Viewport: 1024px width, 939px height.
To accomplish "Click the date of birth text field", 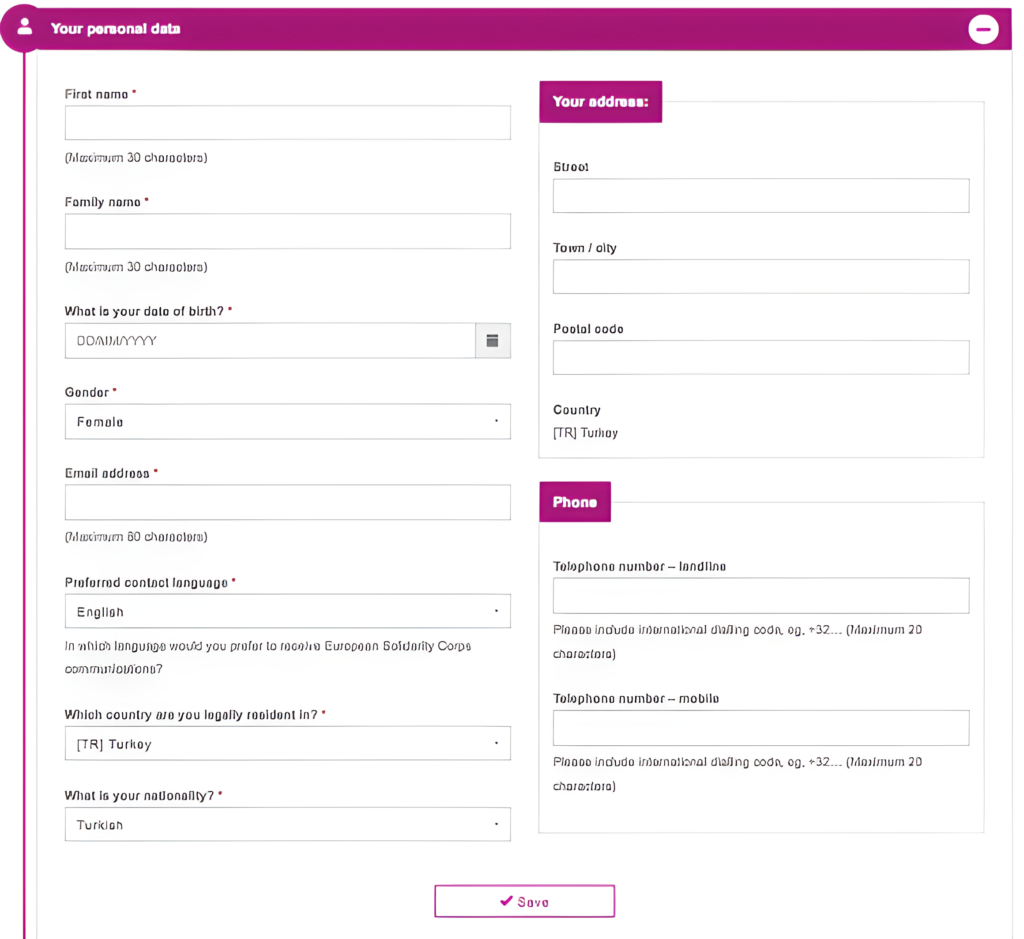I will pyautogui.click(x=270, y=340).
